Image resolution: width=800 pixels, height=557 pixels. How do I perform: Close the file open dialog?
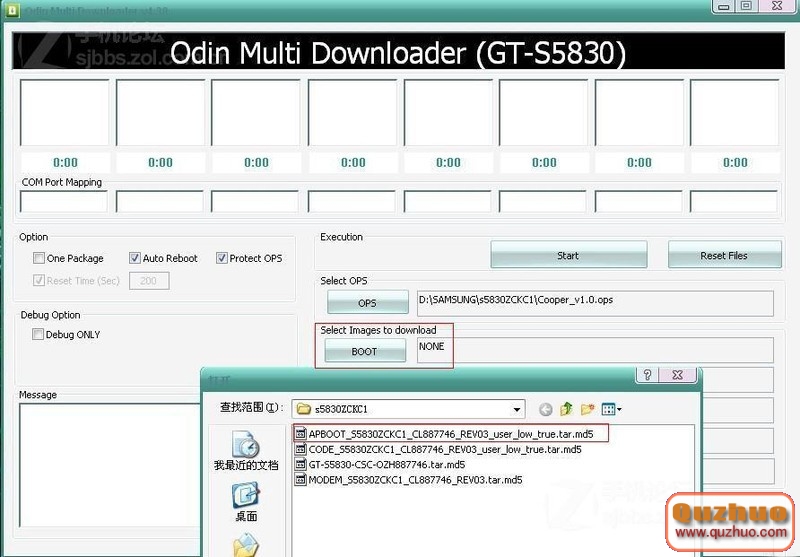point(678,375)
